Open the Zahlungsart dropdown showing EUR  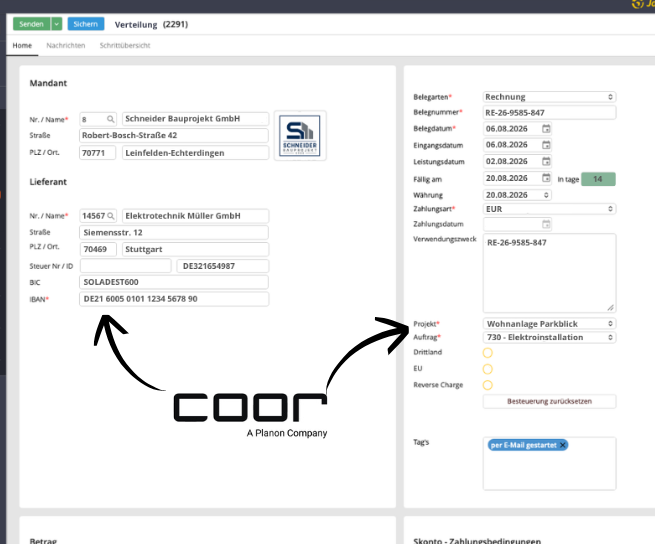[x=549, y=209]
